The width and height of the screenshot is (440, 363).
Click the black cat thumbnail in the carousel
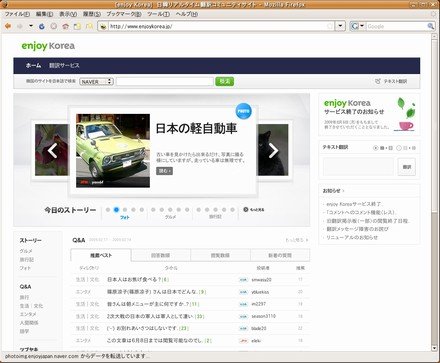[x=273, y=150]
